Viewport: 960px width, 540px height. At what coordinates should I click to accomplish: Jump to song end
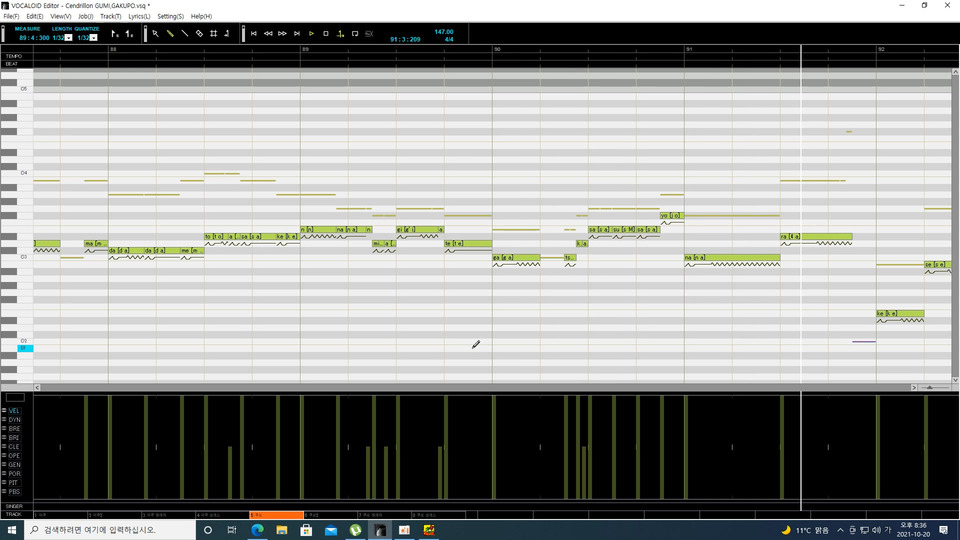297,34
